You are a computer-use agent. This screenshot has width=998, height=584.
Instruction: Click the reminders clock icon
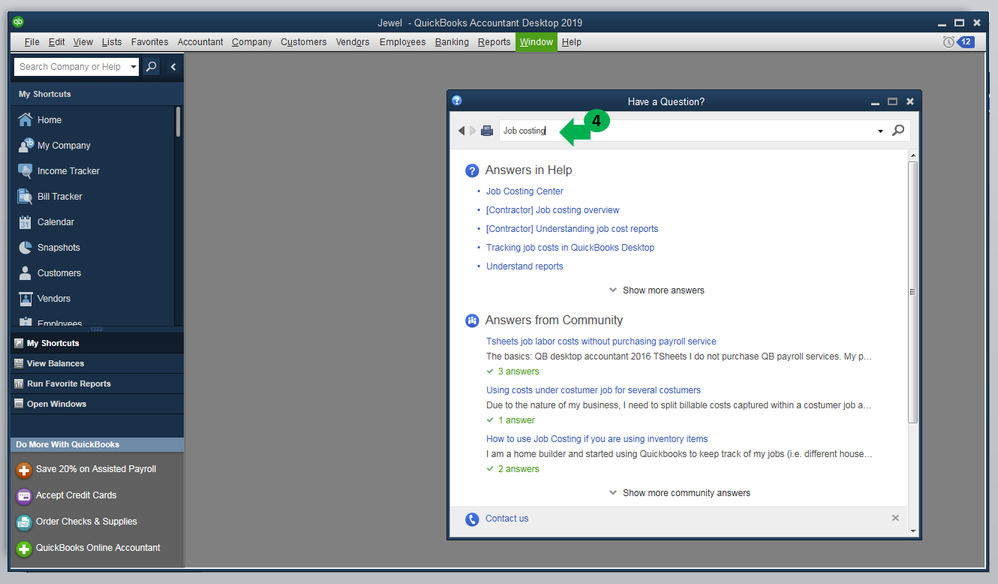948,42
